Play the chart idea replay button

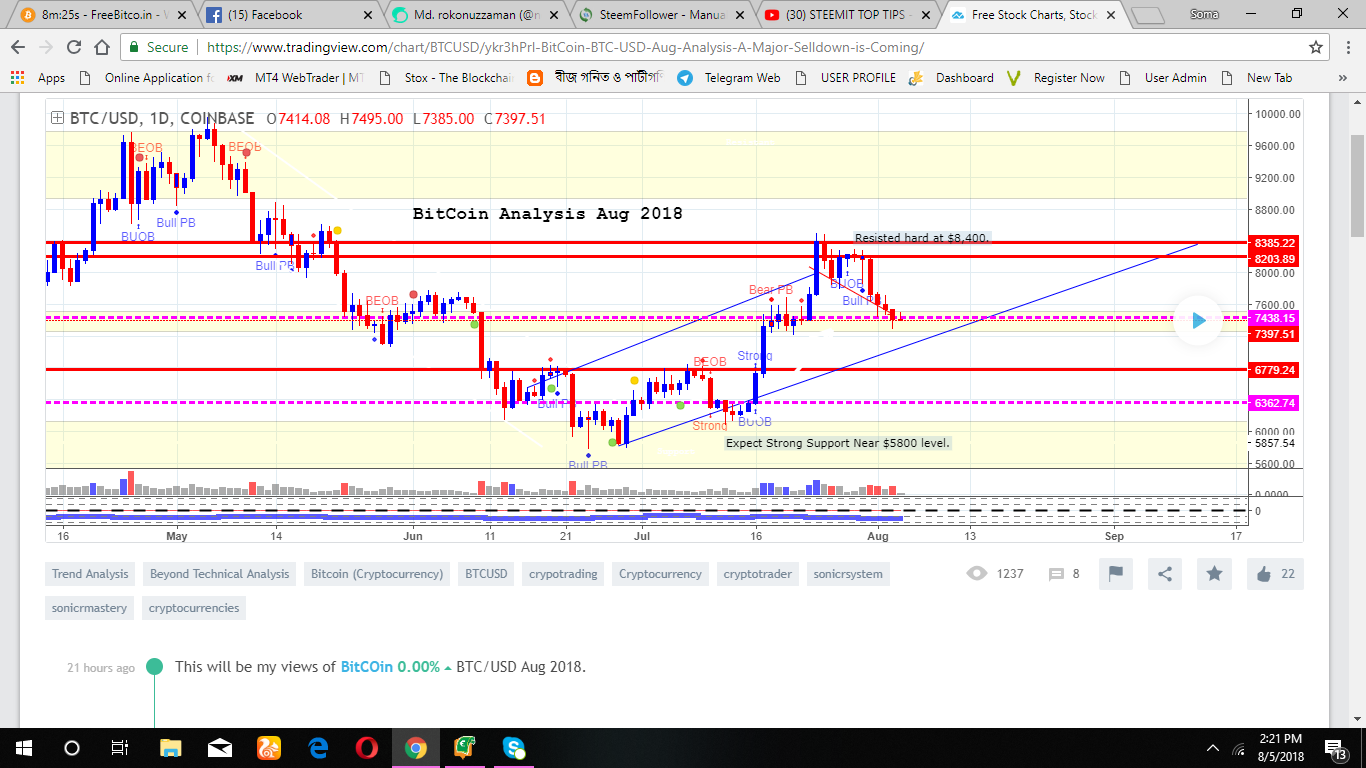point(1198,321)
